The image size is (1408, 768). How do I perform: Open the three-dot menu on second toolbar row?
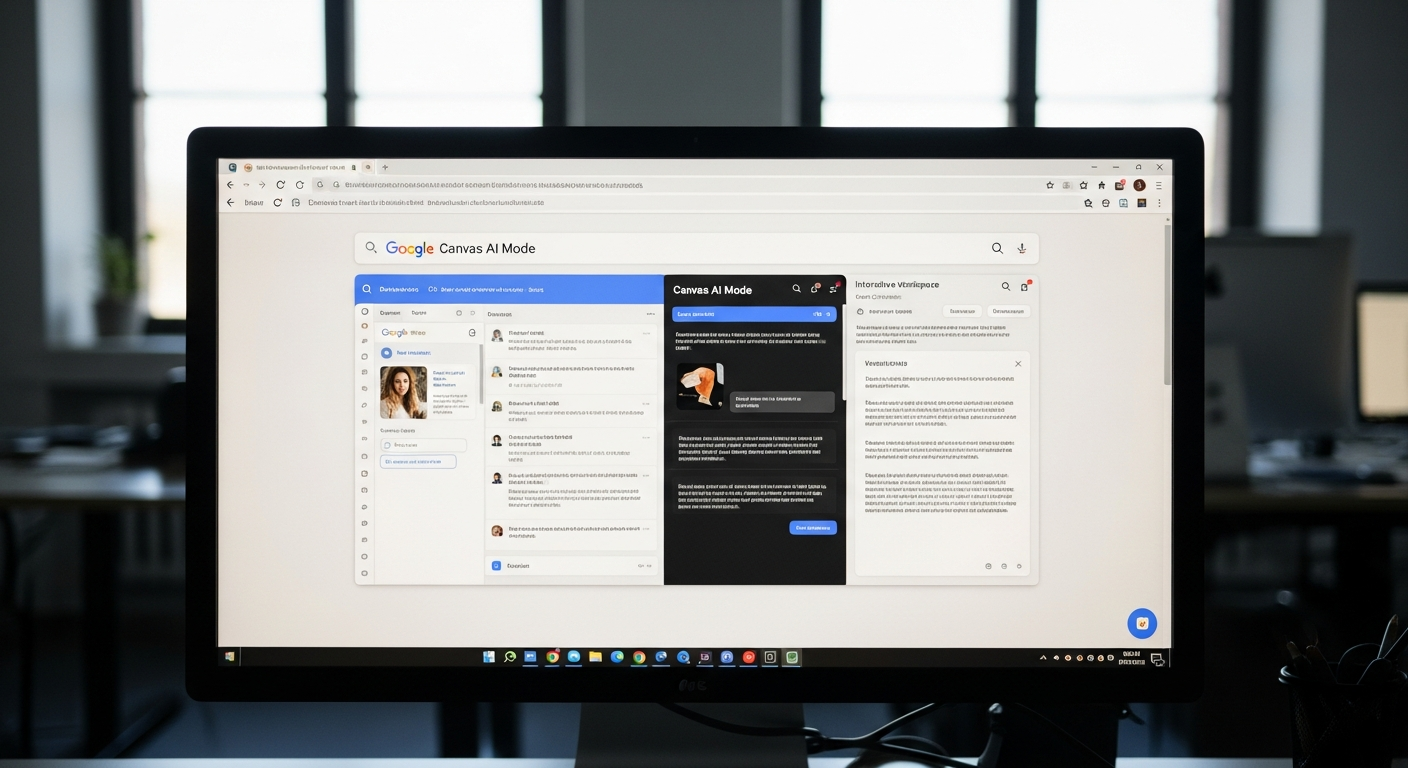[1159, 203]
